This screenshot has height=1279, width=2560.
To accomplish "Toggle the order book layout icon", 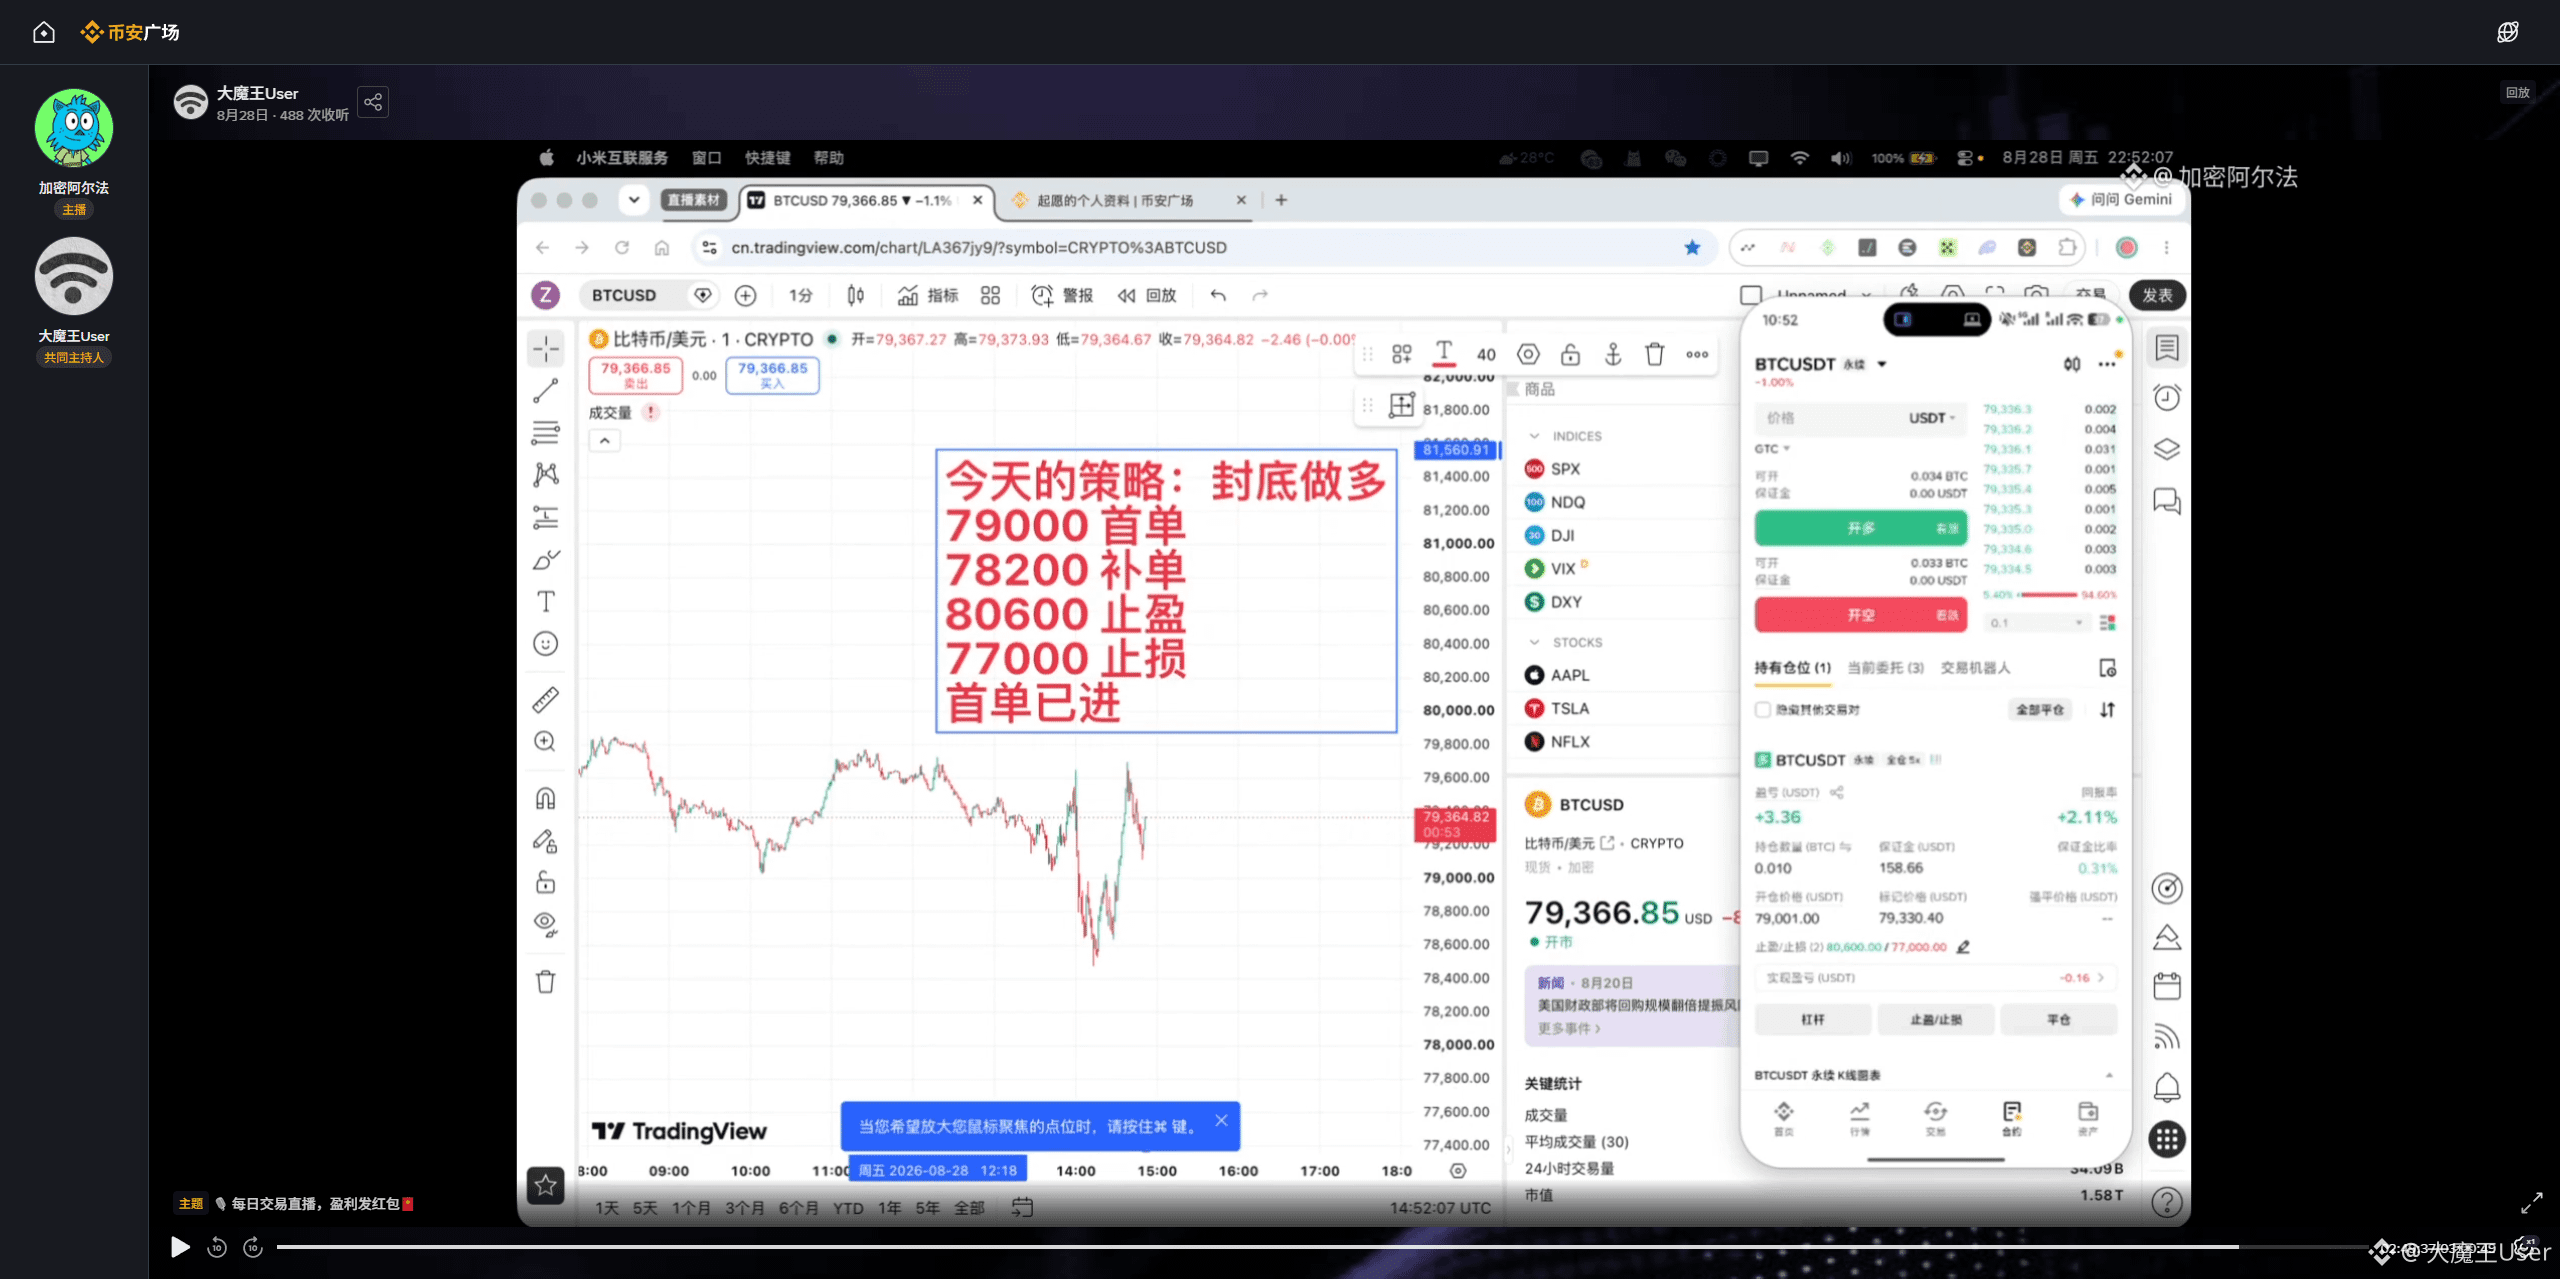I will pyautogui.click(x=2108, y=623).
